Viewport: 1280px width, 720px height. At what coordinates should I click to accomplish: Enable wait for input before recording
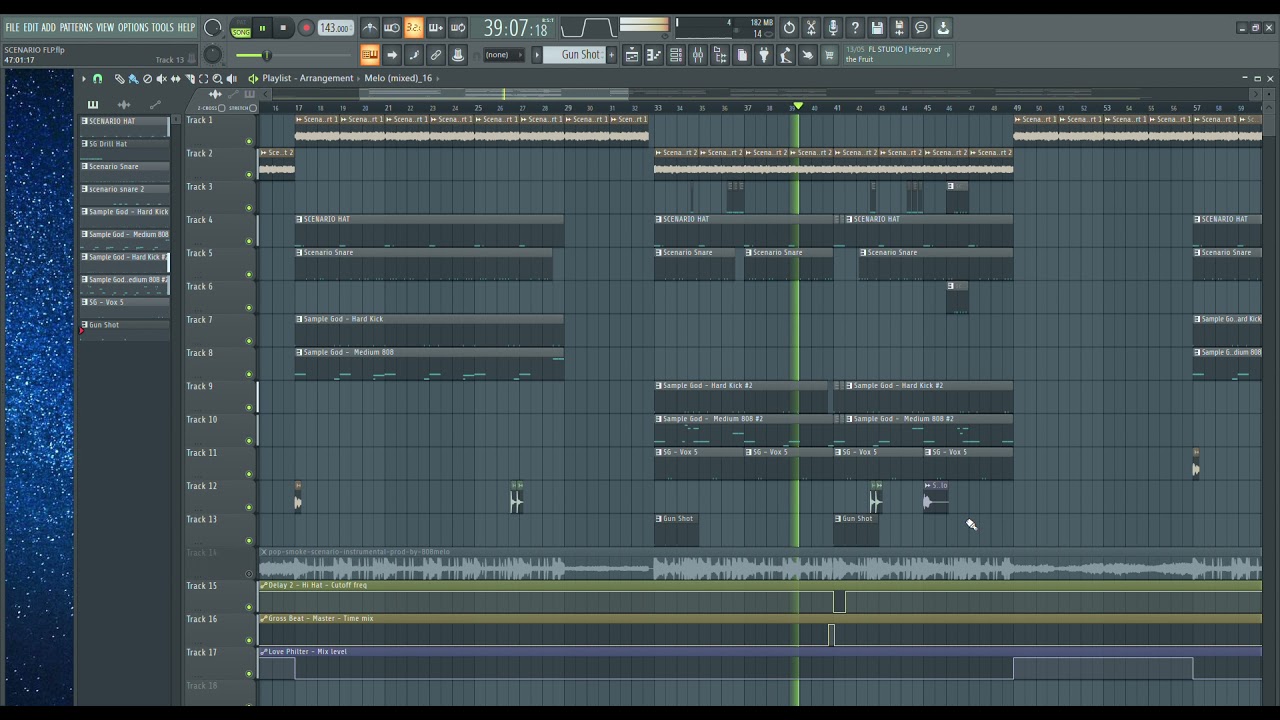point(392,28)
